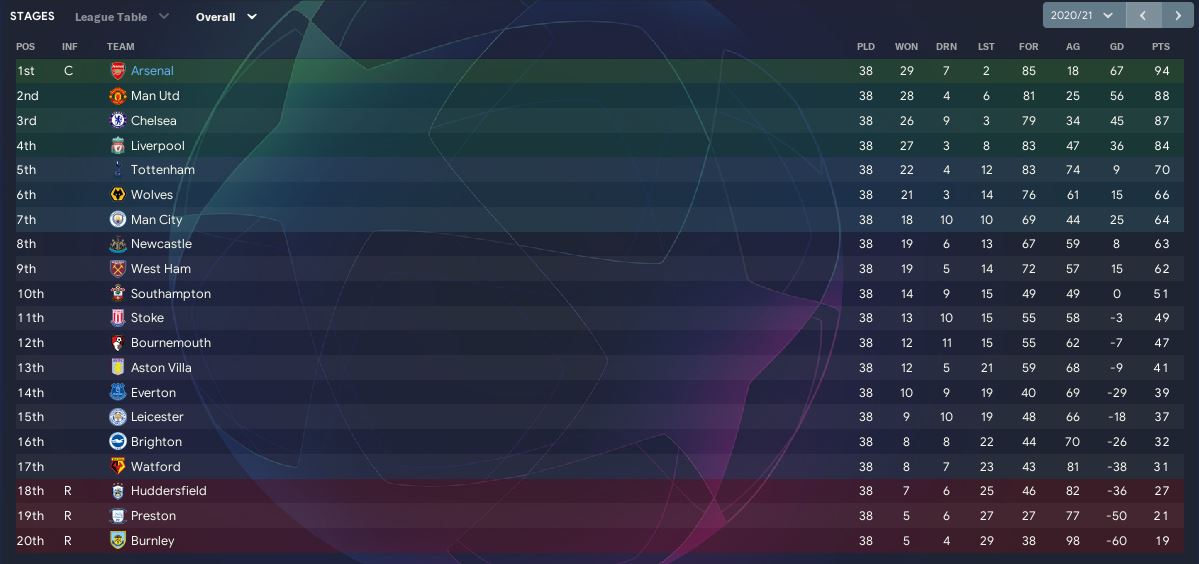The width and height of the screenshot is (1199, 564).
Task: Select the STAGES tab label
Action: tap(32, 16)
